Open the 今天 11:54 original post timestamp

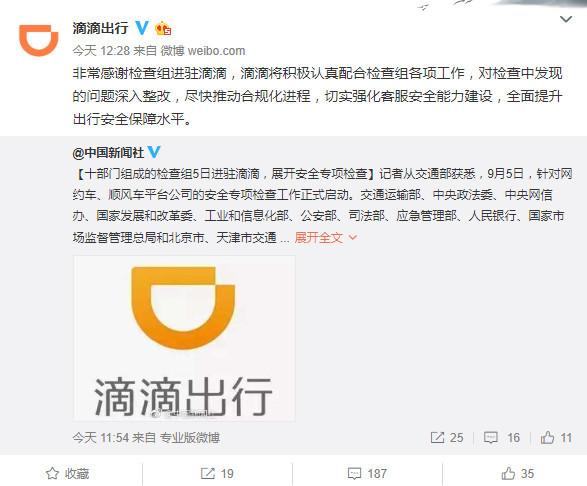click(x=101, y=437)
